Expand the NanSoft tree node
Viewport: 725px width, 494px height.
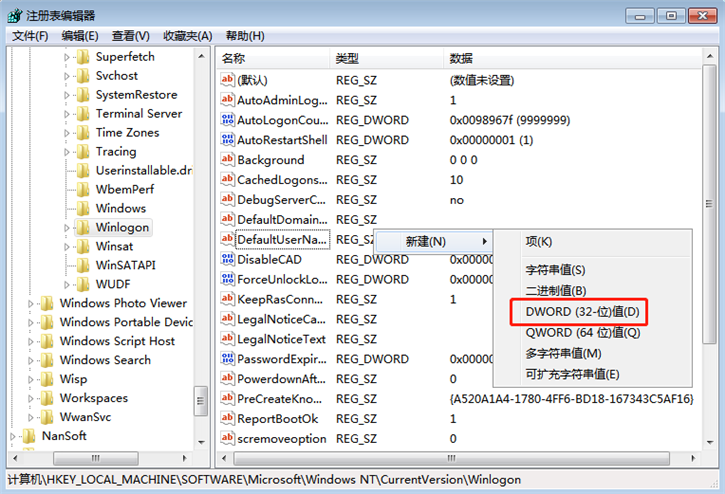click(x=14, y=436)
